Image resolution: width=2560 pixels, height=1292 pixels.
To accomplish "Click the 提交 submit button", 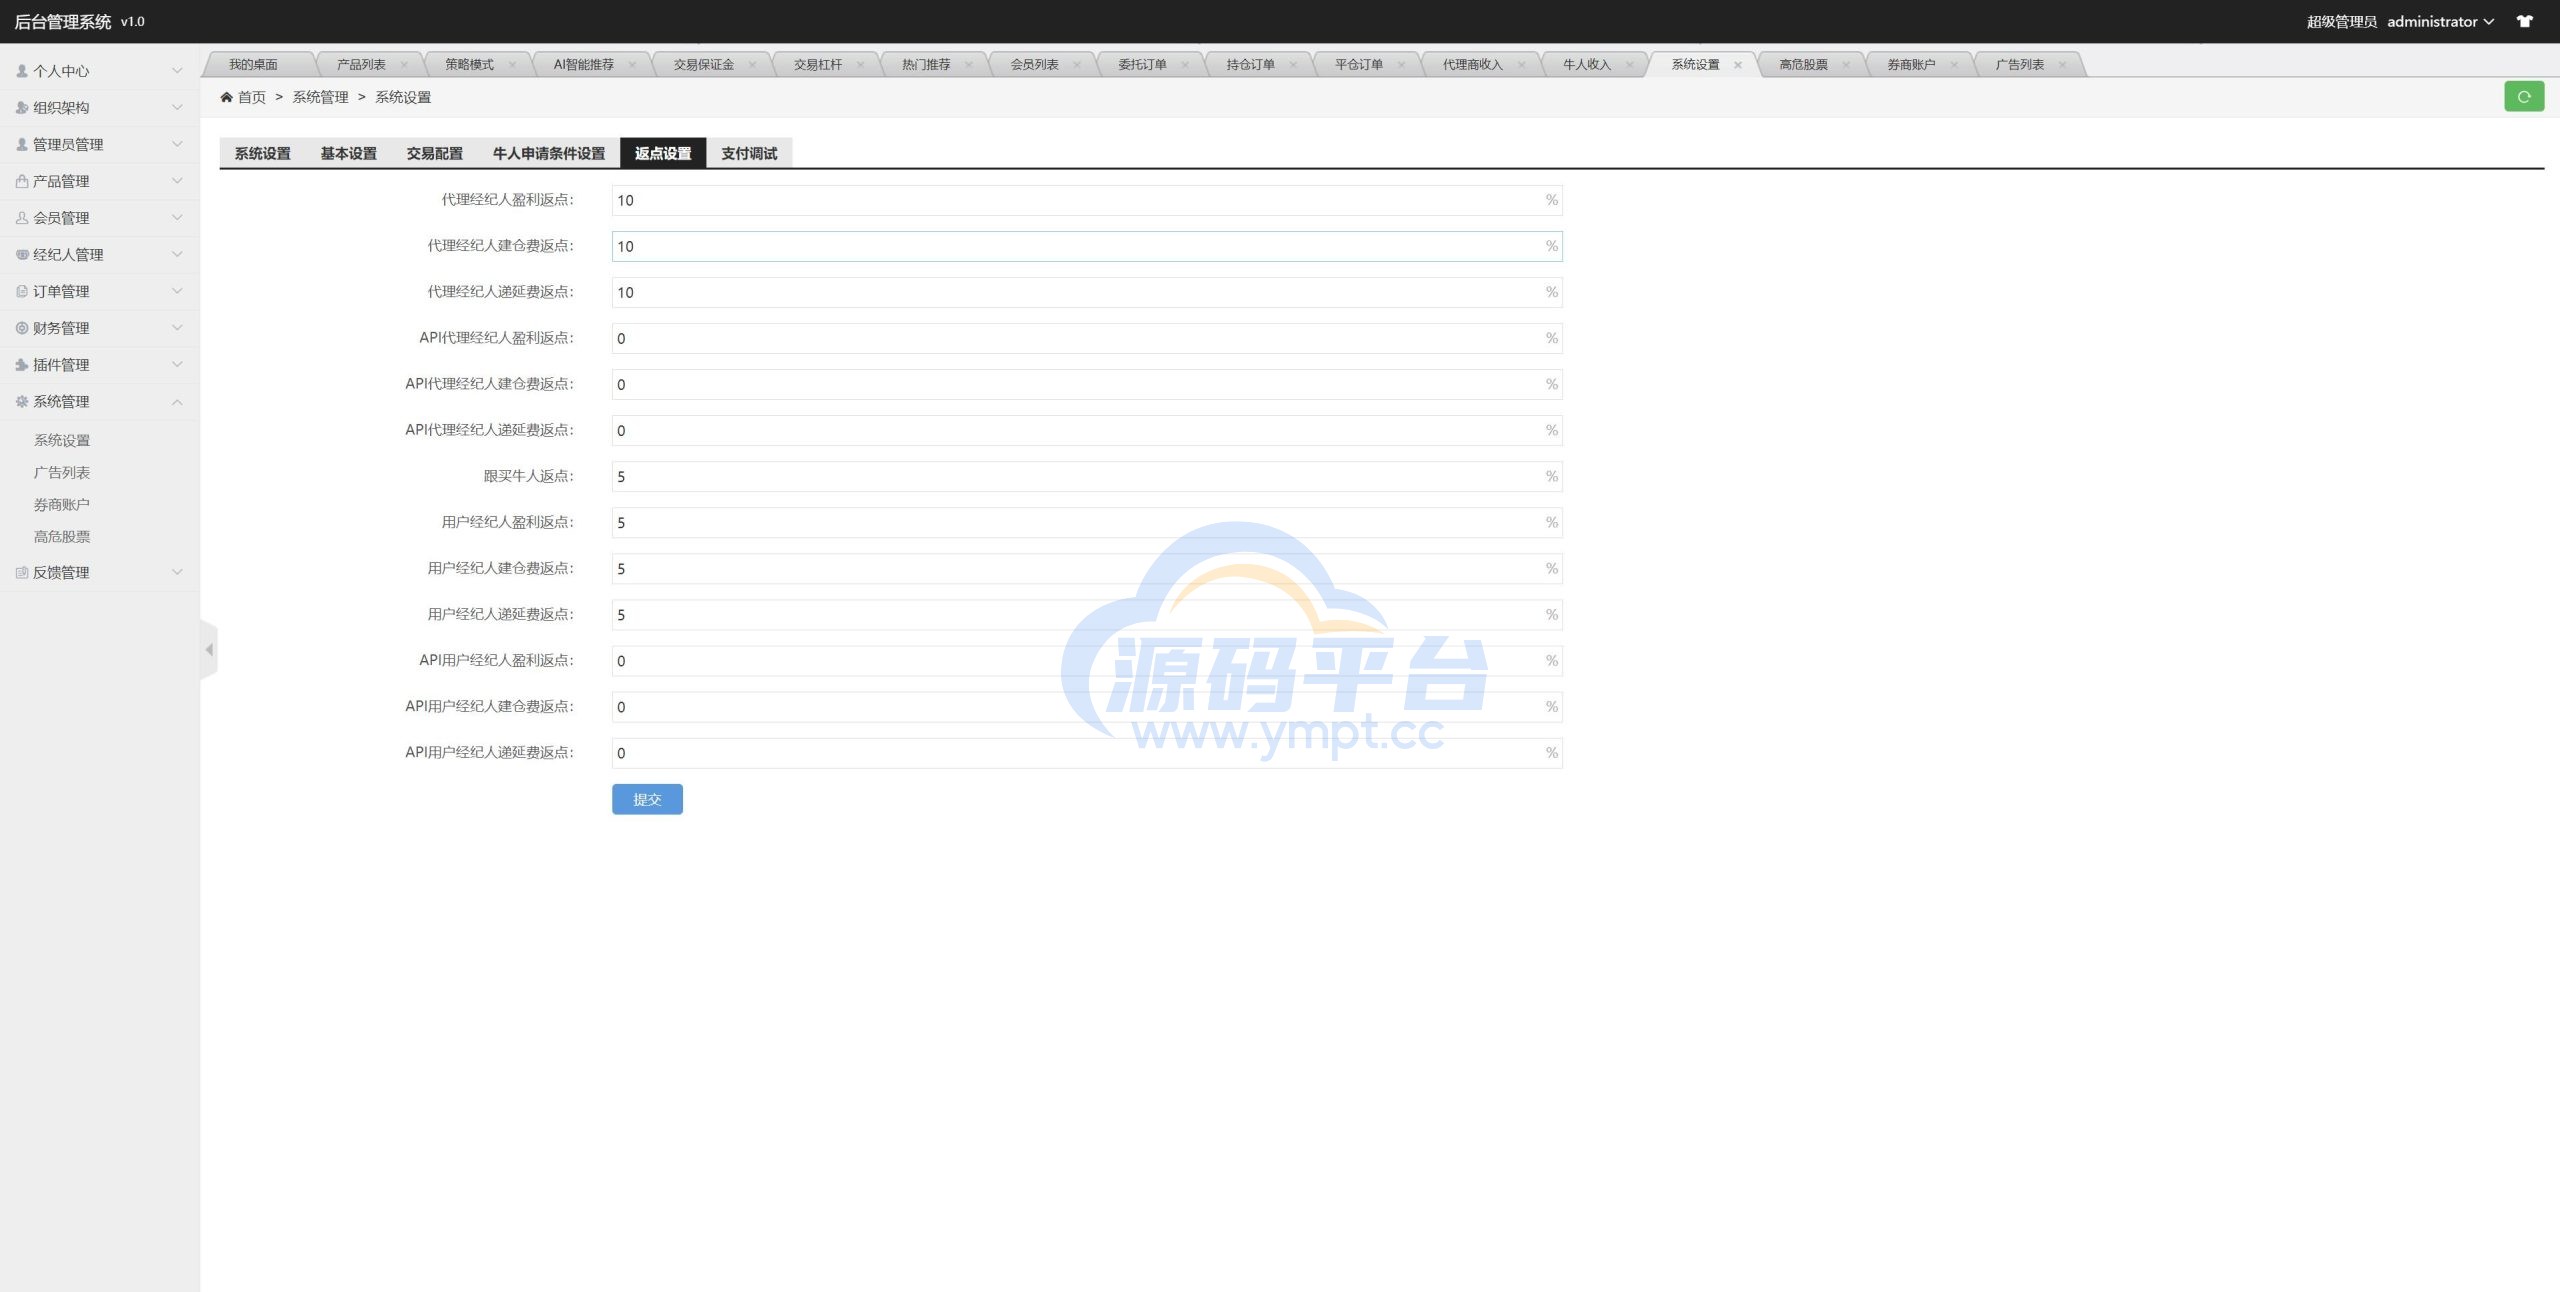I will tap(647, 799).
